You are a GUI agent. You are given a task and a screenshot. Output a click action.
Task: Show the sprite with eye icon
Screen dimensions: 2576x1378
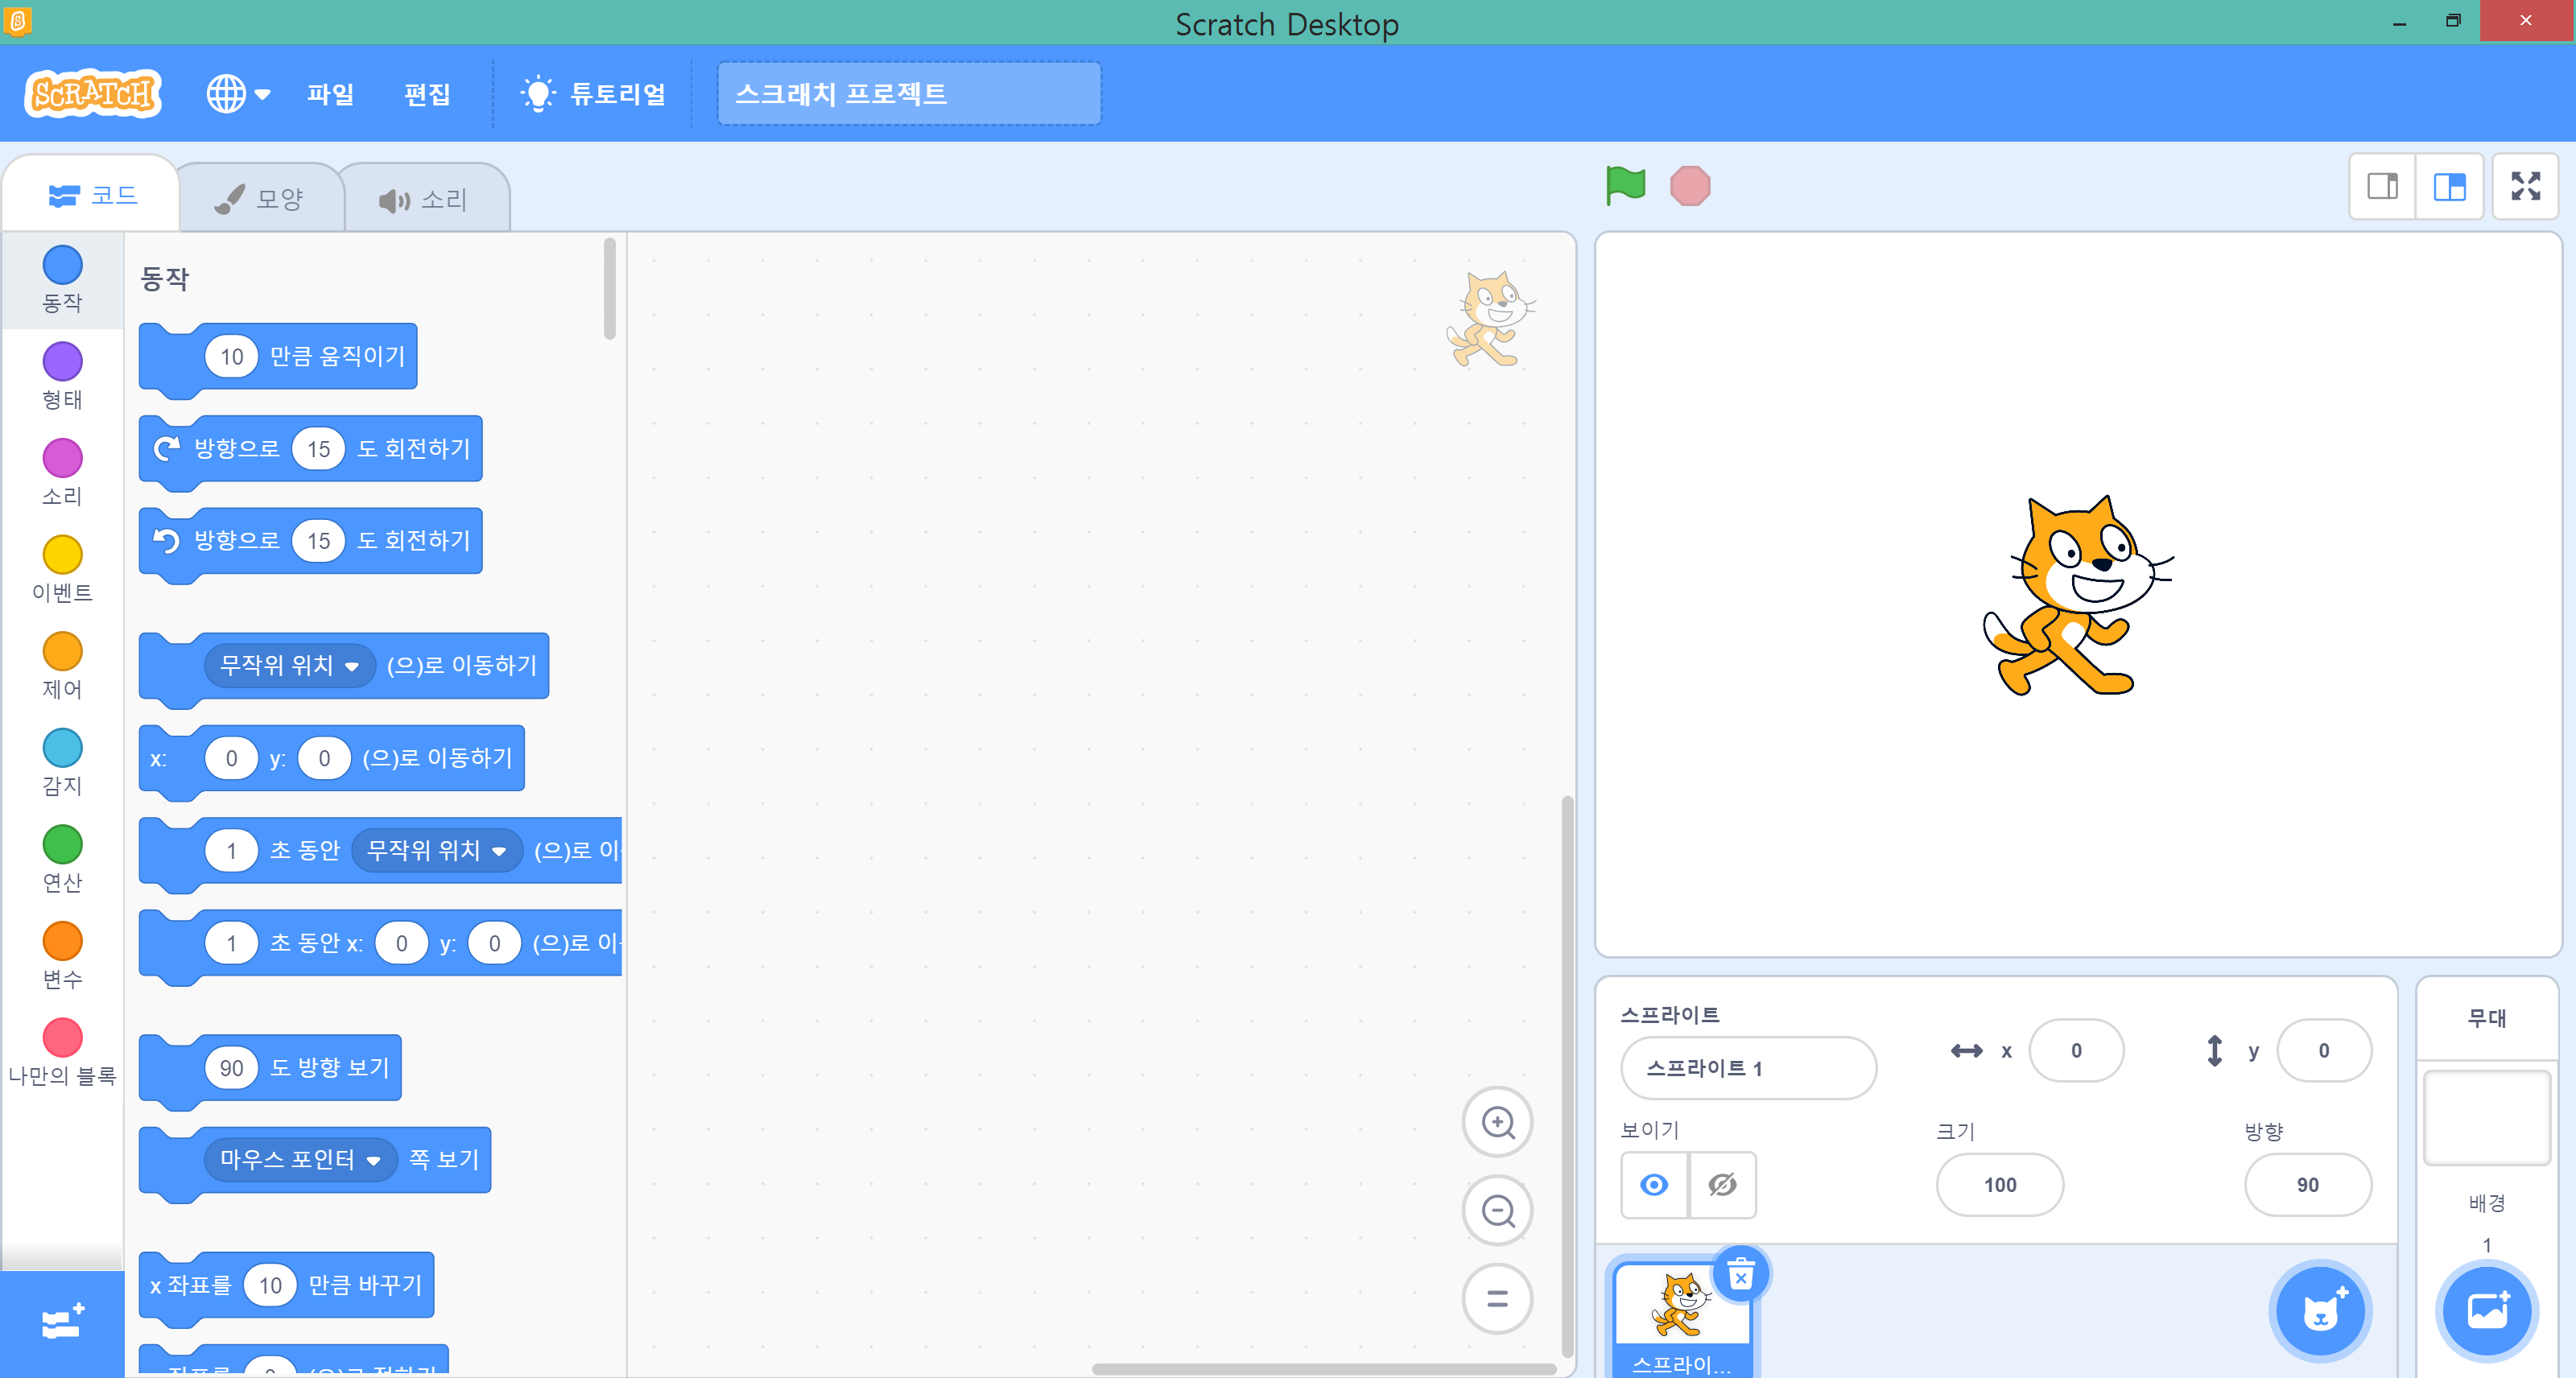[1654, 1185]
